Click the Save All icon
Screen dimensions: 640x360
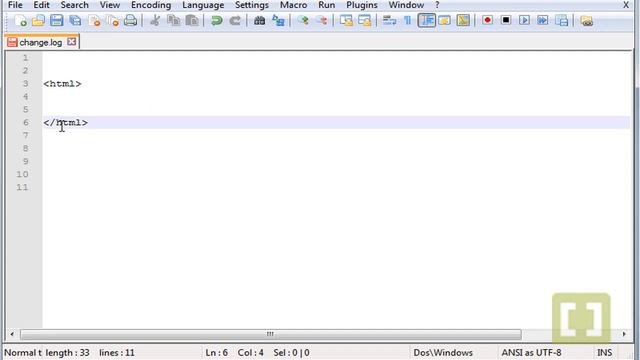[75, 20]
